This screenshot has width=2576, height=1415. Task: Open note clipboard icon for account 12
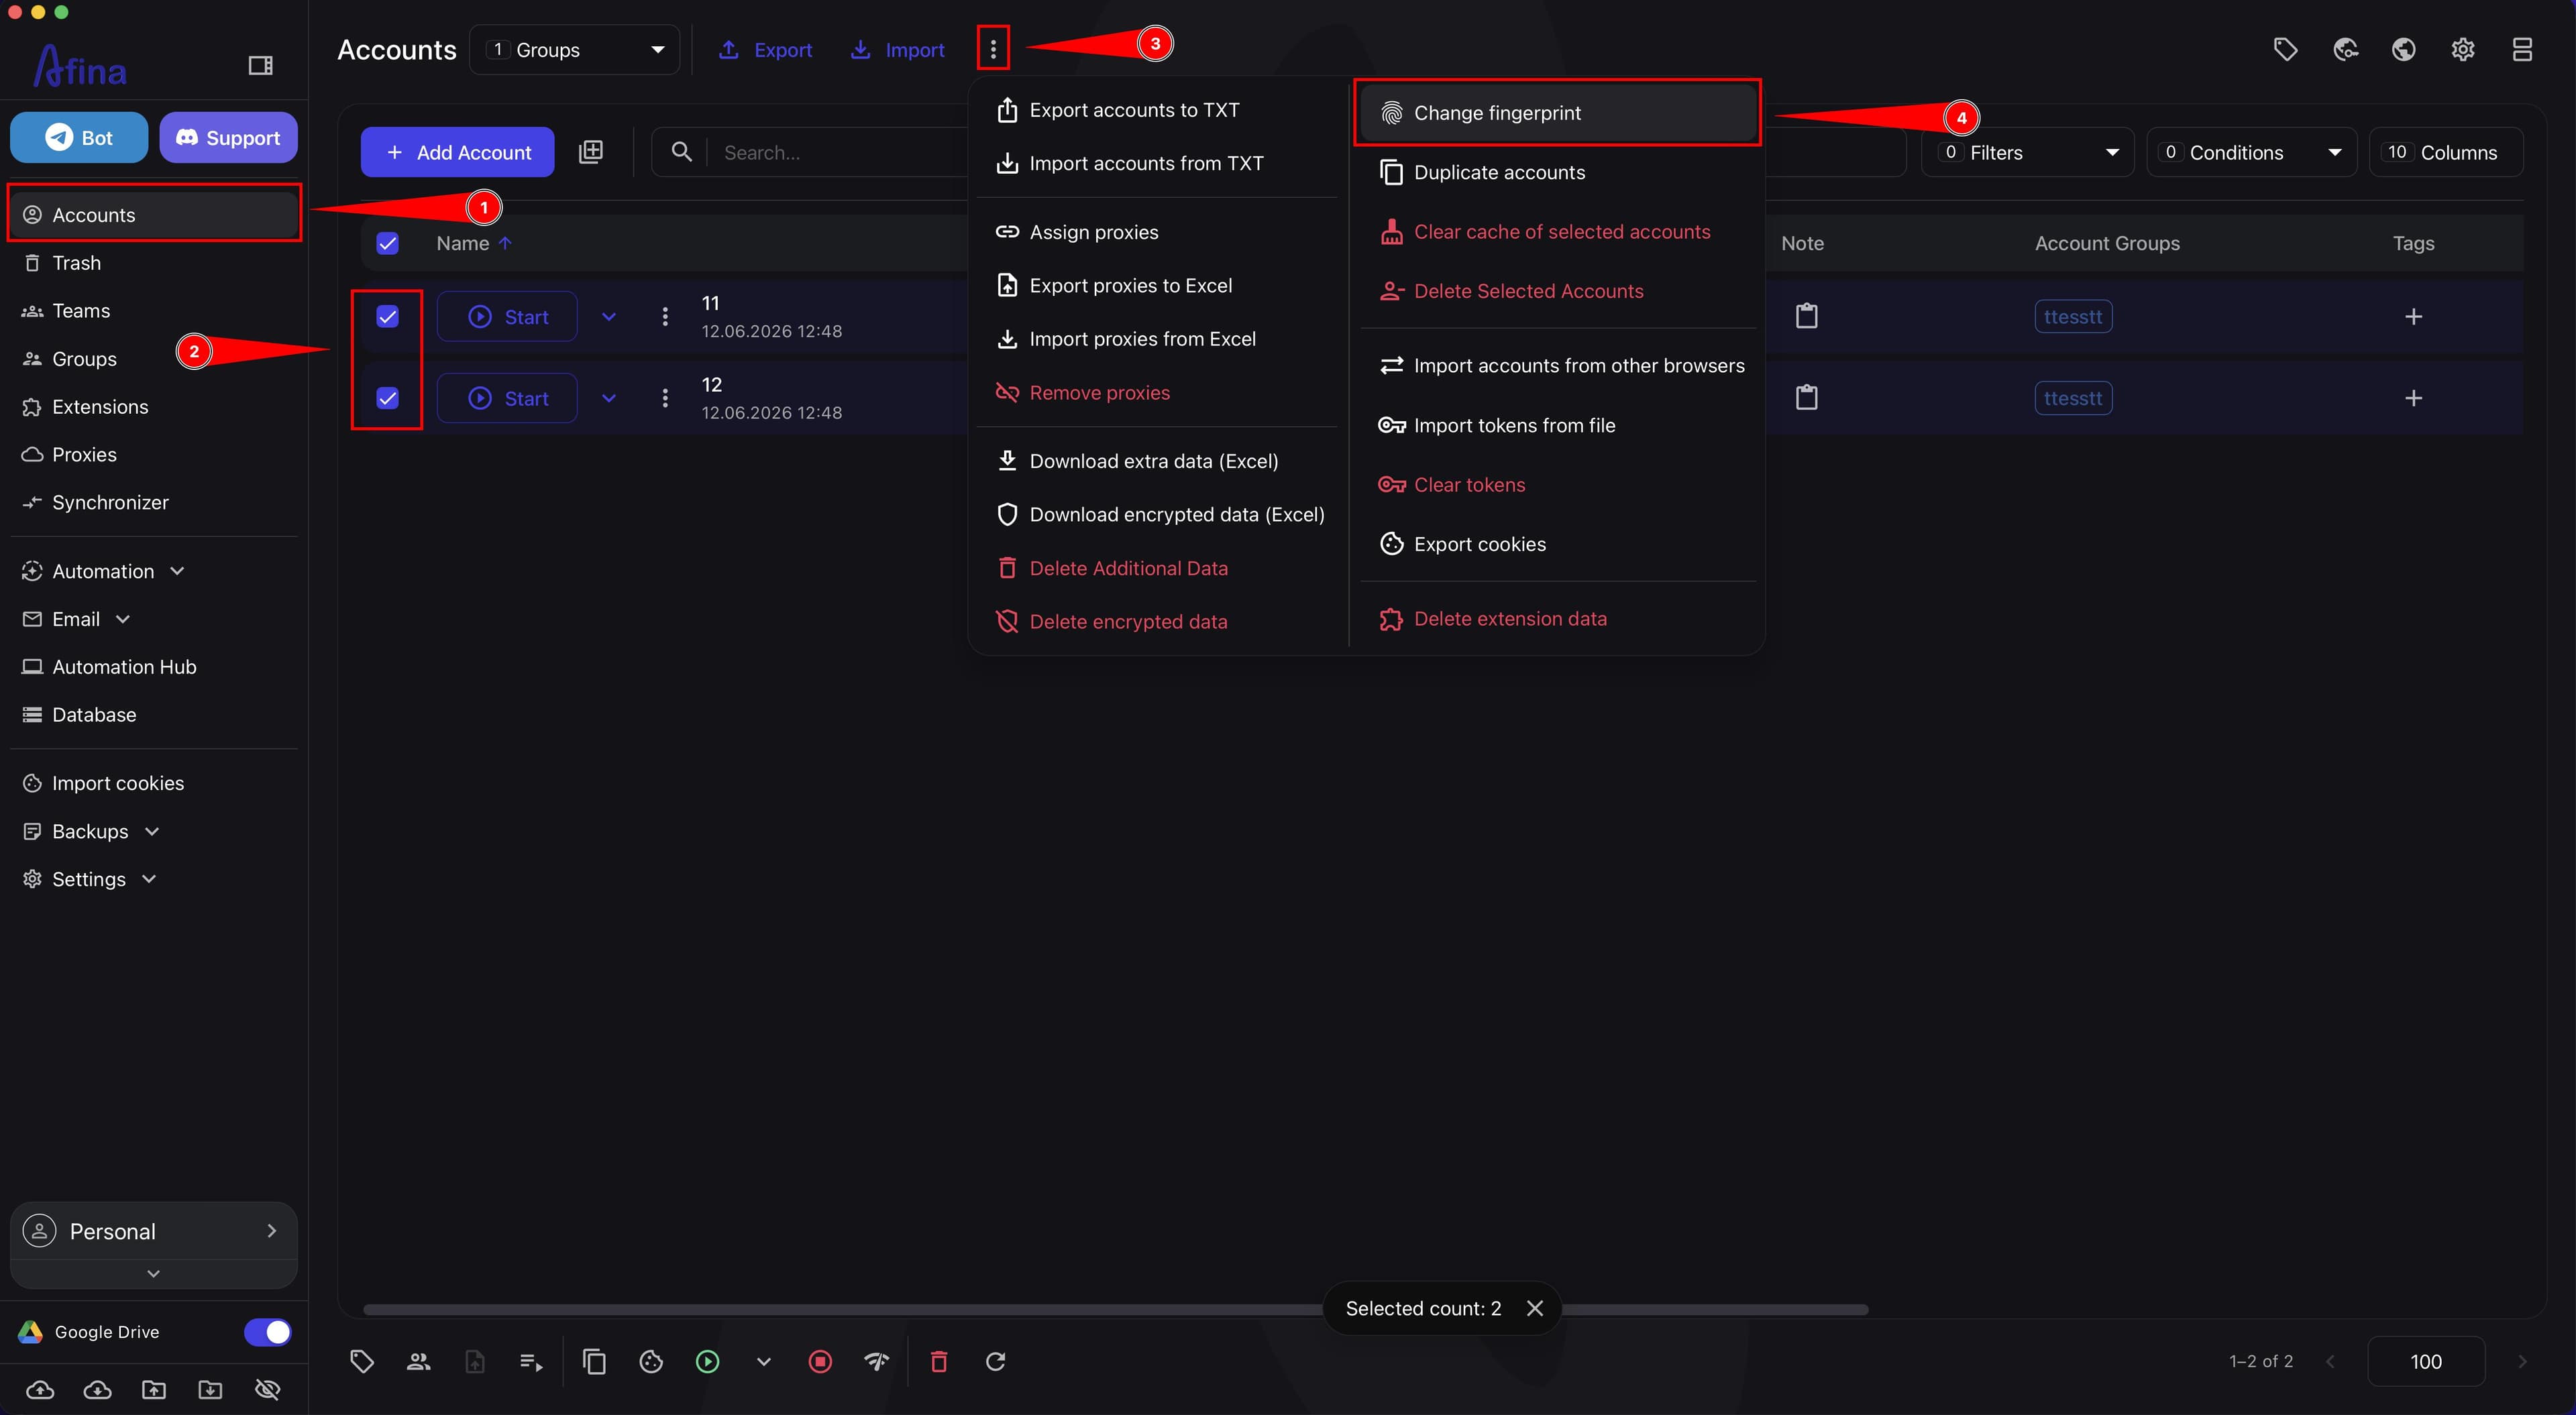tap(1807, 398)
